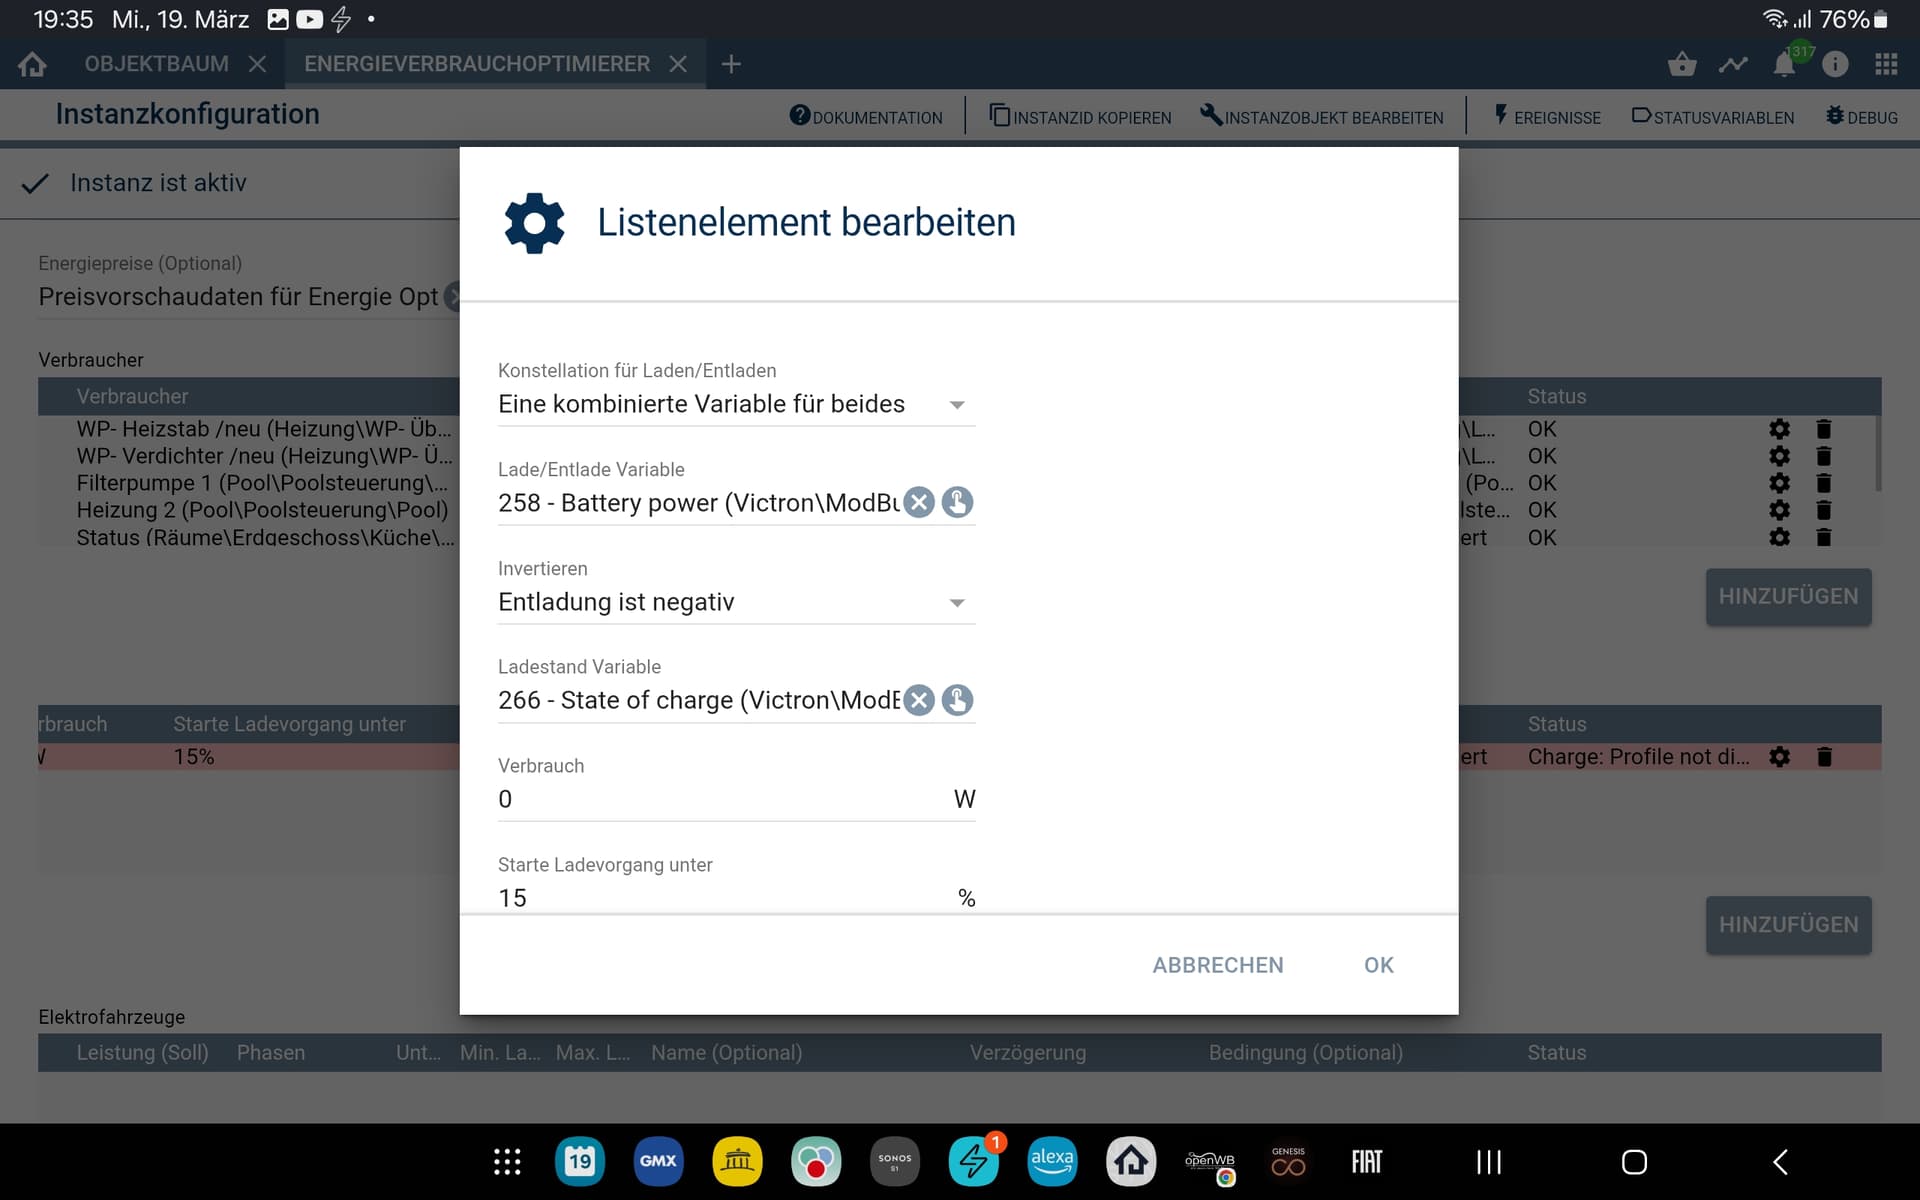This screenshot has height=1200, width=1920.
Task: Open Android app drawer in taskbar
Action: point(507,1162)
